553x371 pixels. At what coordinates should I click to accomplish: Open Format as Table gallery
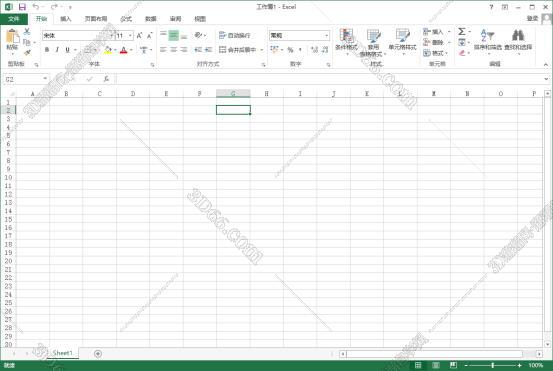(x=373, y=43)
